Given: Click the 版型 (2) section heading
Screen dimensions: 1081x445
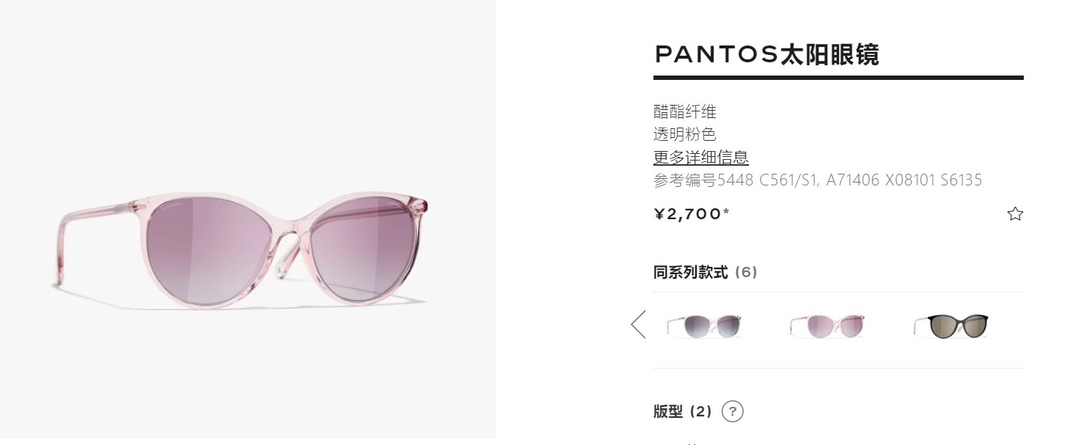Looking at the screenshot, I should click(x=682, y=412).
